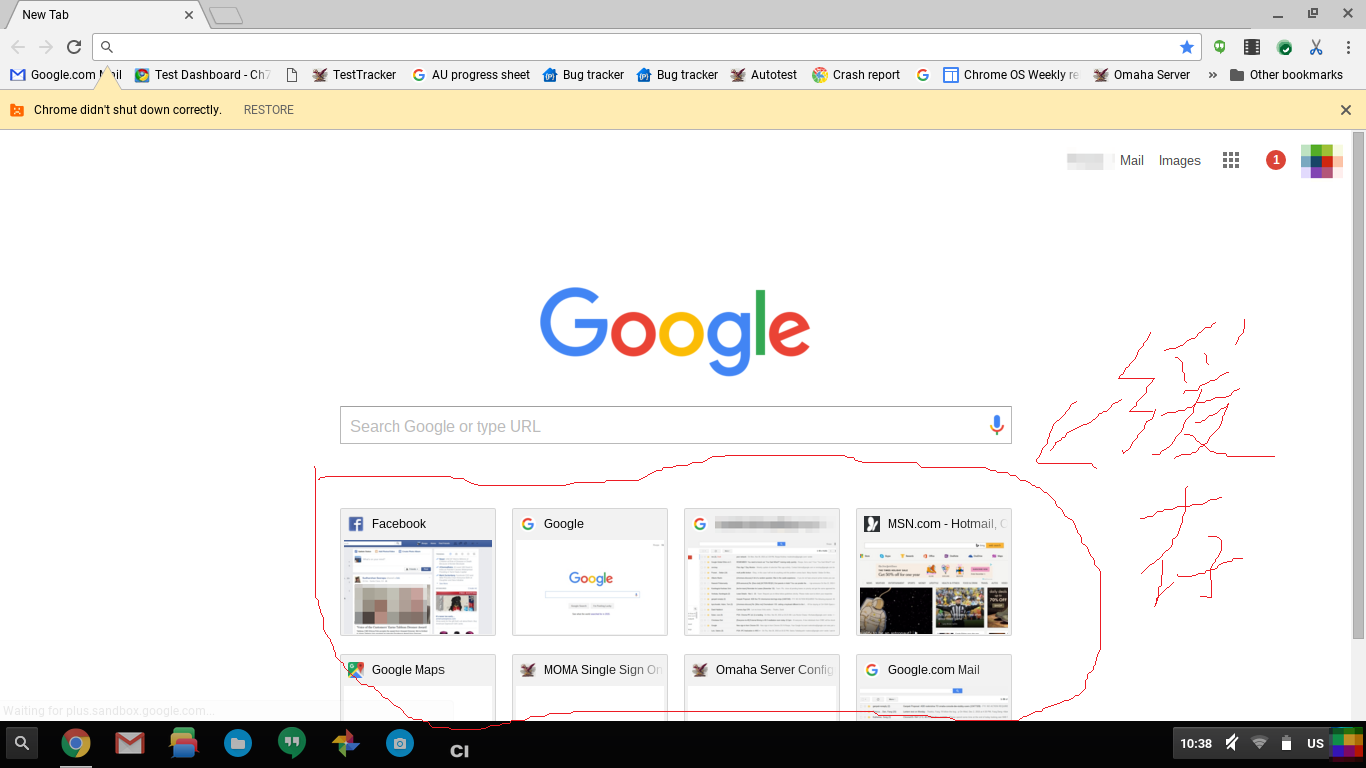Reload the page with the refresh icon
1366x768 pixels.
[74, 47]
